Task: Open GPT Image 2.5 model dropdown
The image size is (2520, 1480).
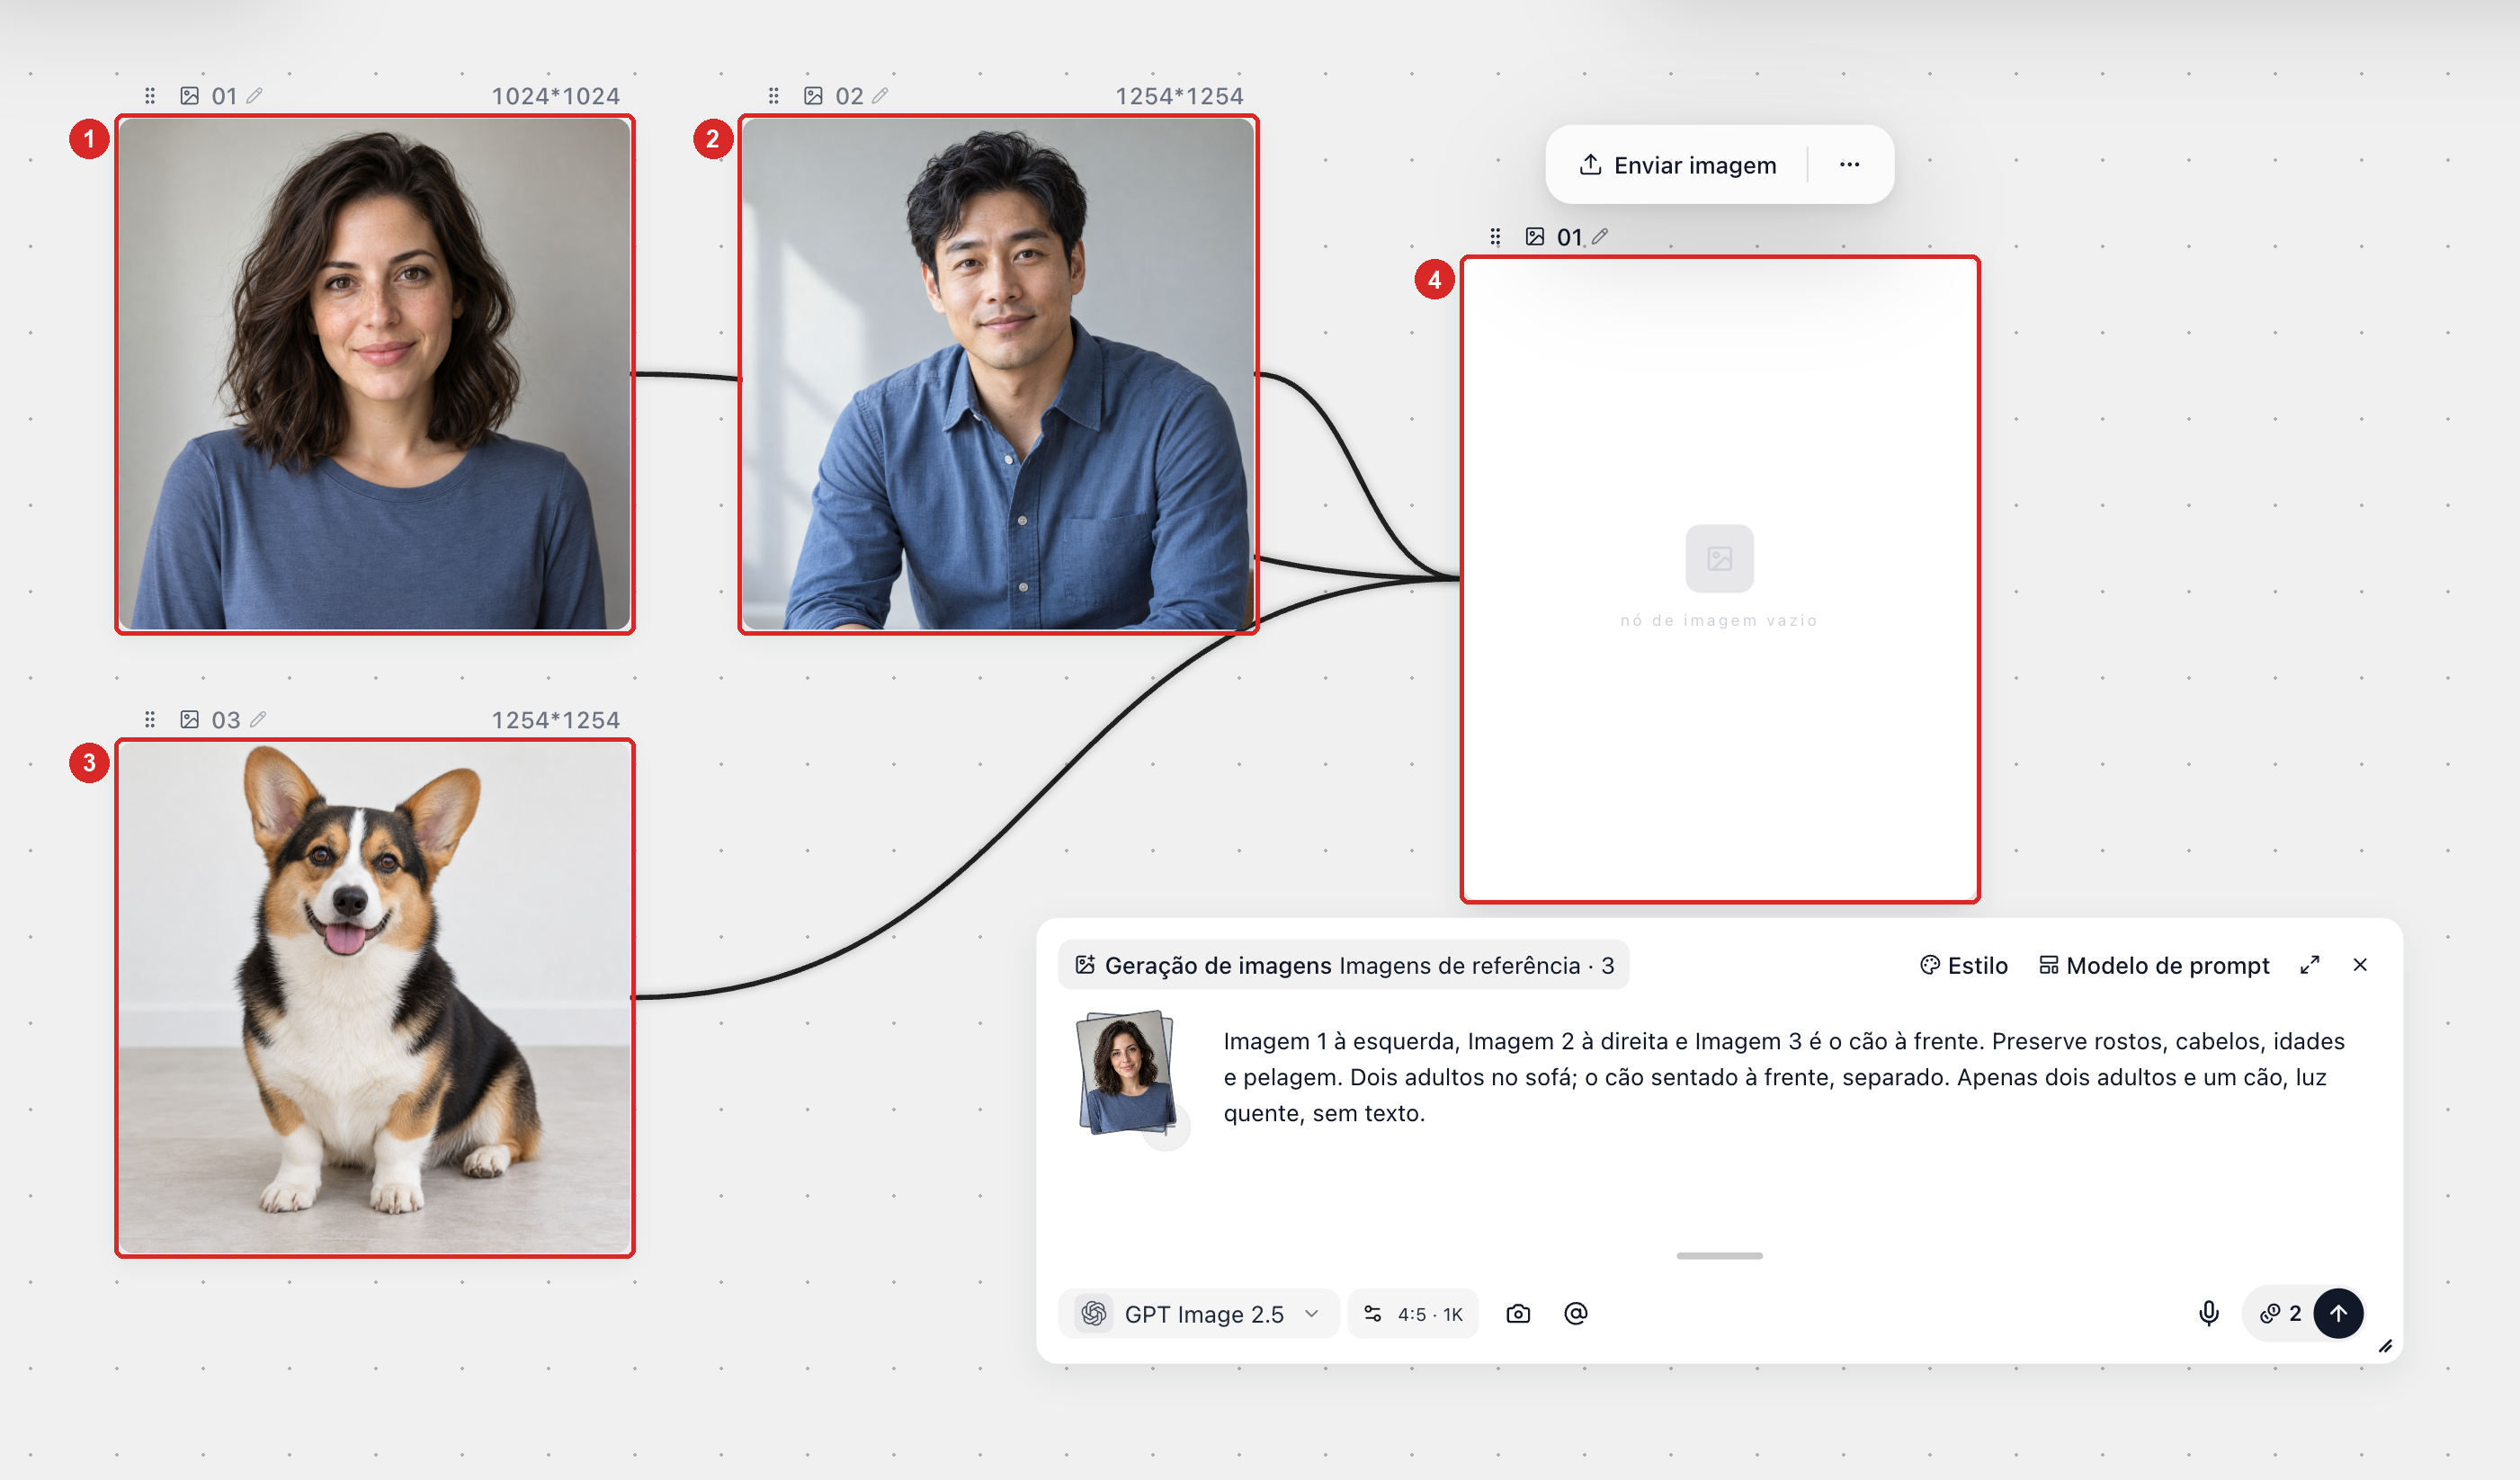Action: [x=1197, y=1314]
